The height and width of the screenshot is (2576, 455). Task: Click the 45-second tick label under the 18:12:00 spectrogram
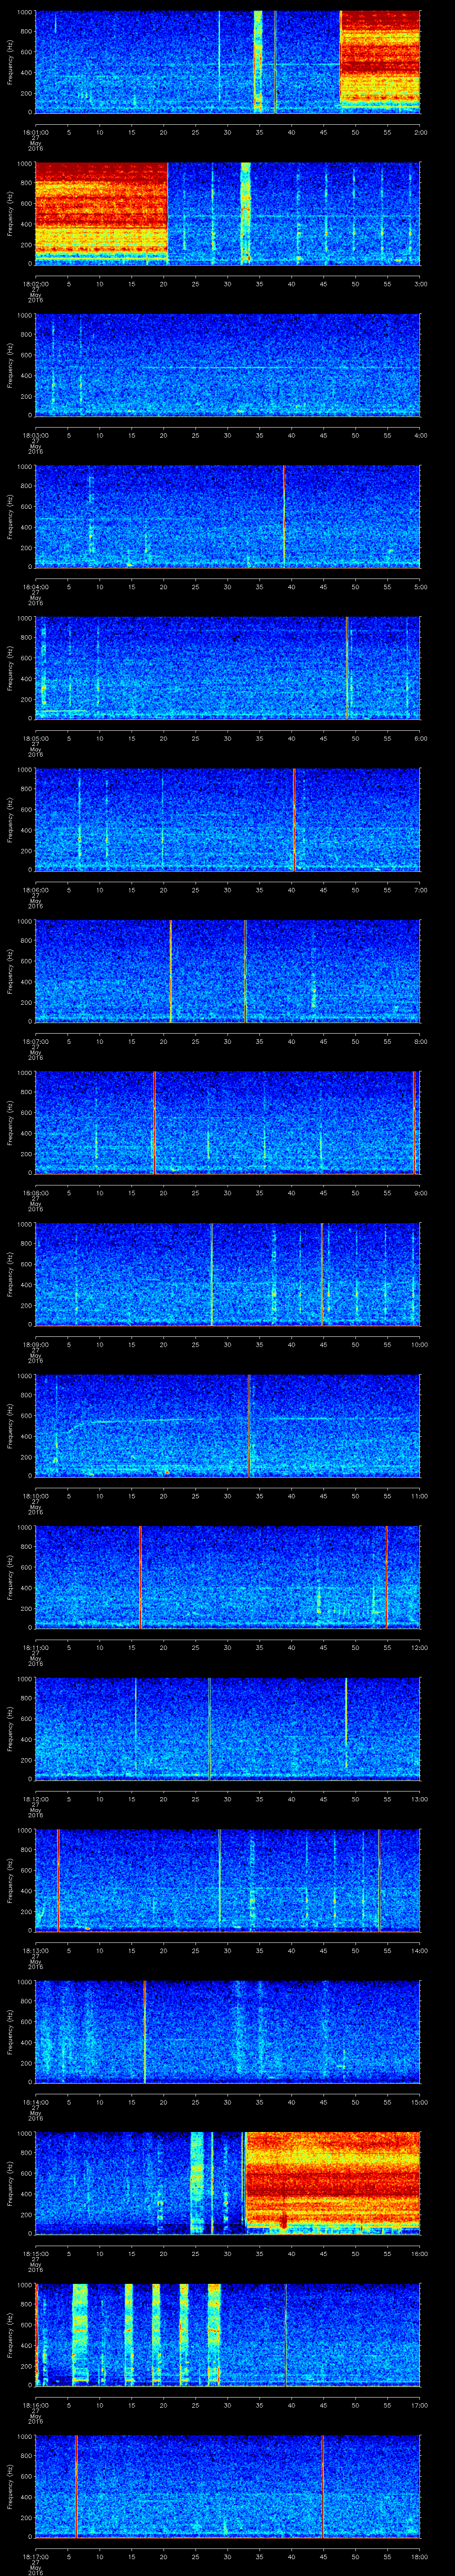pos(323,1799)
